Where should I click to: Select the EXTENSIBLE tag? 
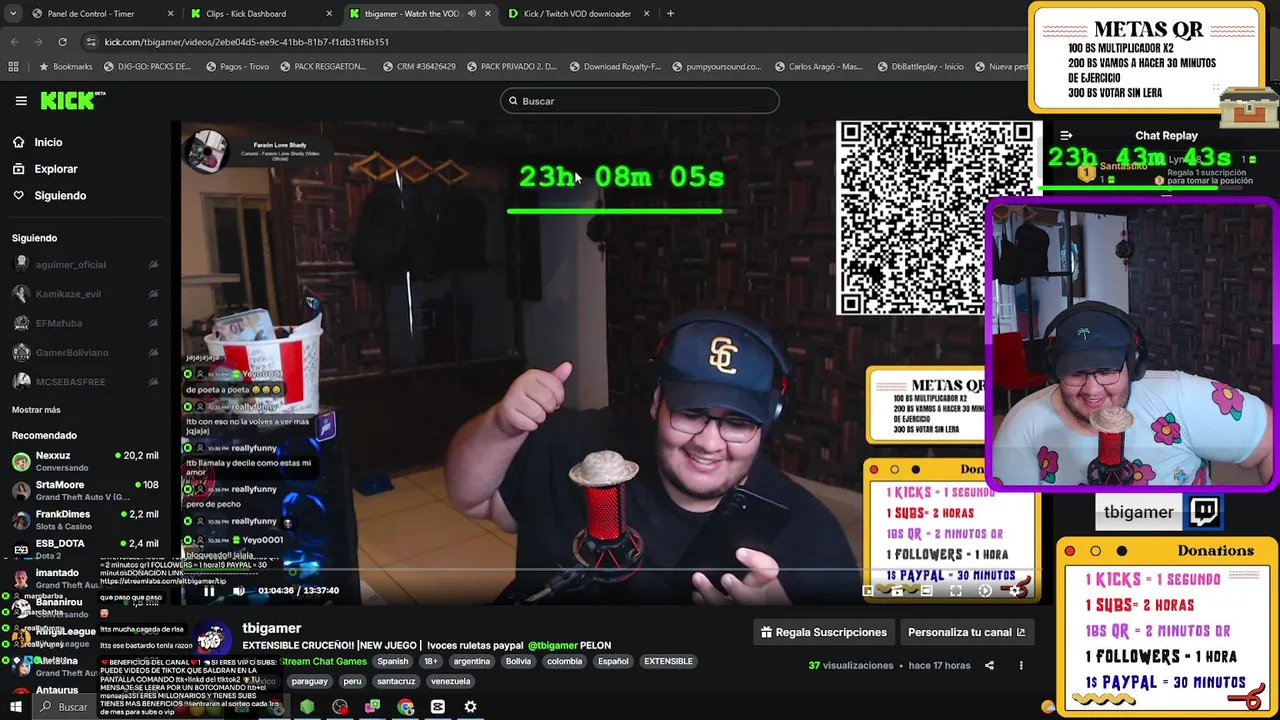(x=668, y=661)
